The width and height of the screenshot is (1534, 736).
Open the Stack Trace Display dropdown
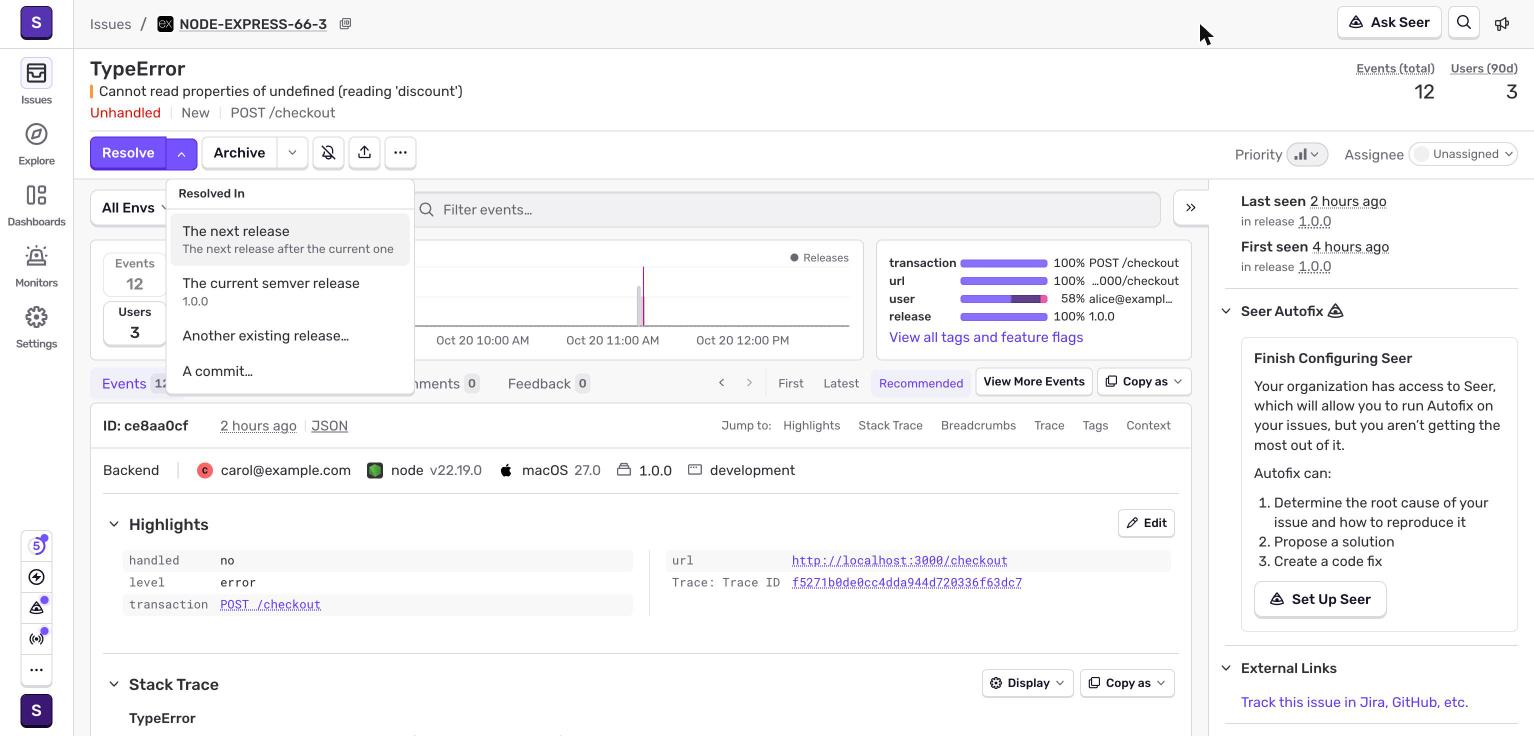pos(1027,683)
